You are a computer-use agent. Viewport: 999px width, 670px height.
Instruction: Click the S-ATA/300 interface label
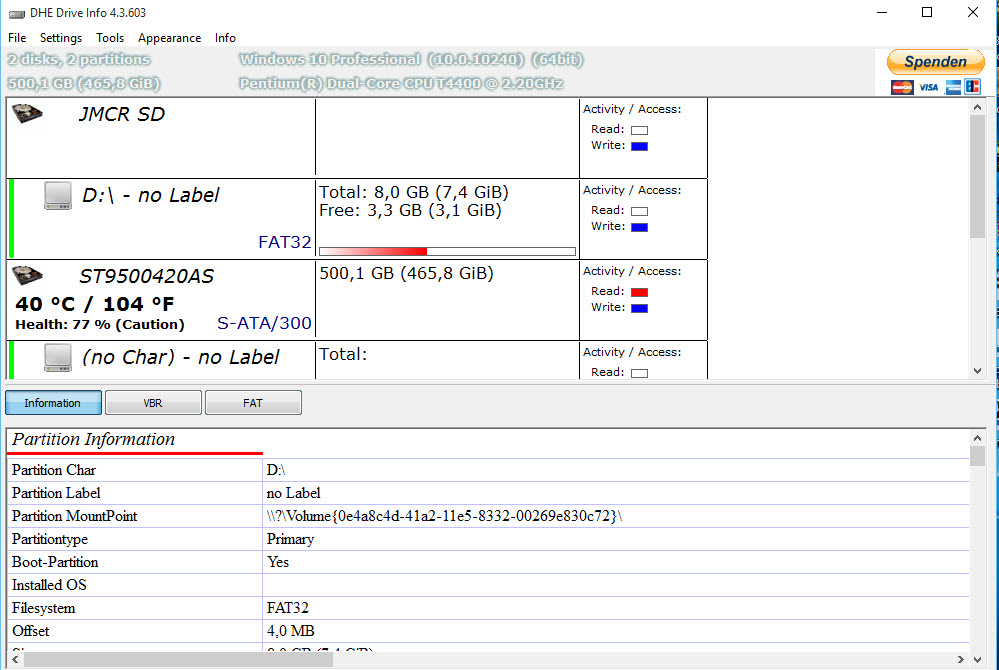(x=264, y=323)
